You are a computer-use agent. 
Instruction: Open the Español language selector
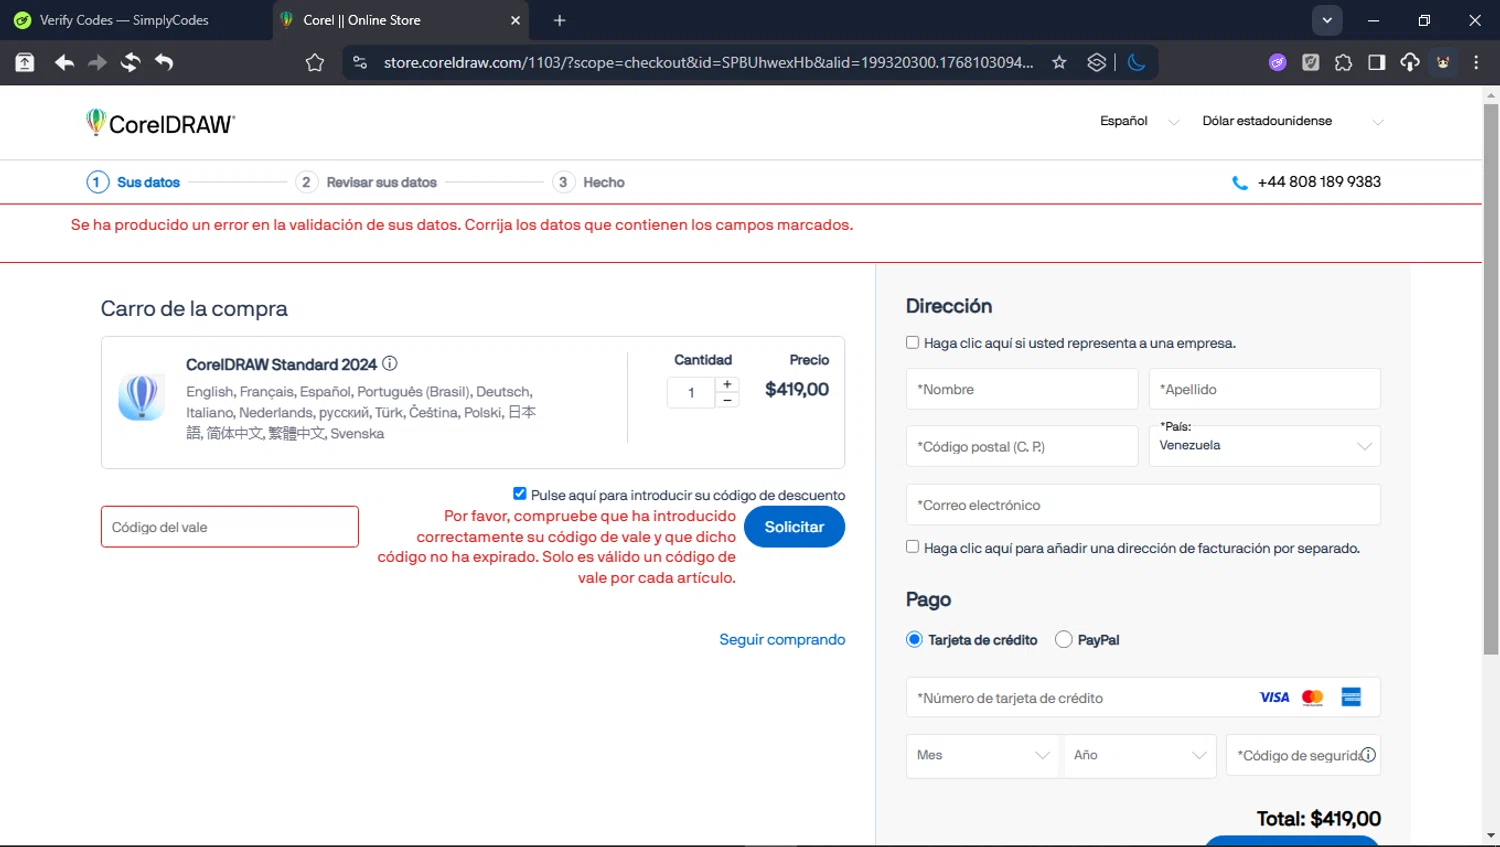tap(1138, 121)
